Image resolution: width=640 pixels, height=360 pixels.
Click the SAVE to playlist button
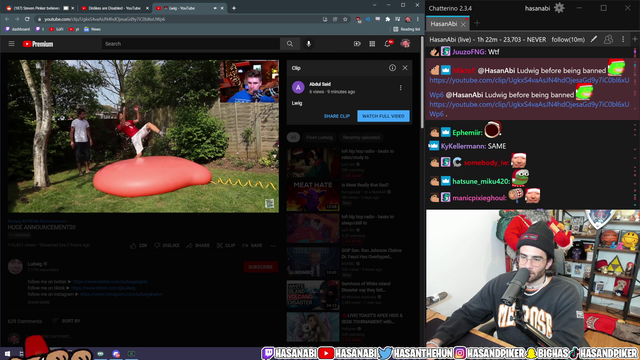click(x=252, y=245)
